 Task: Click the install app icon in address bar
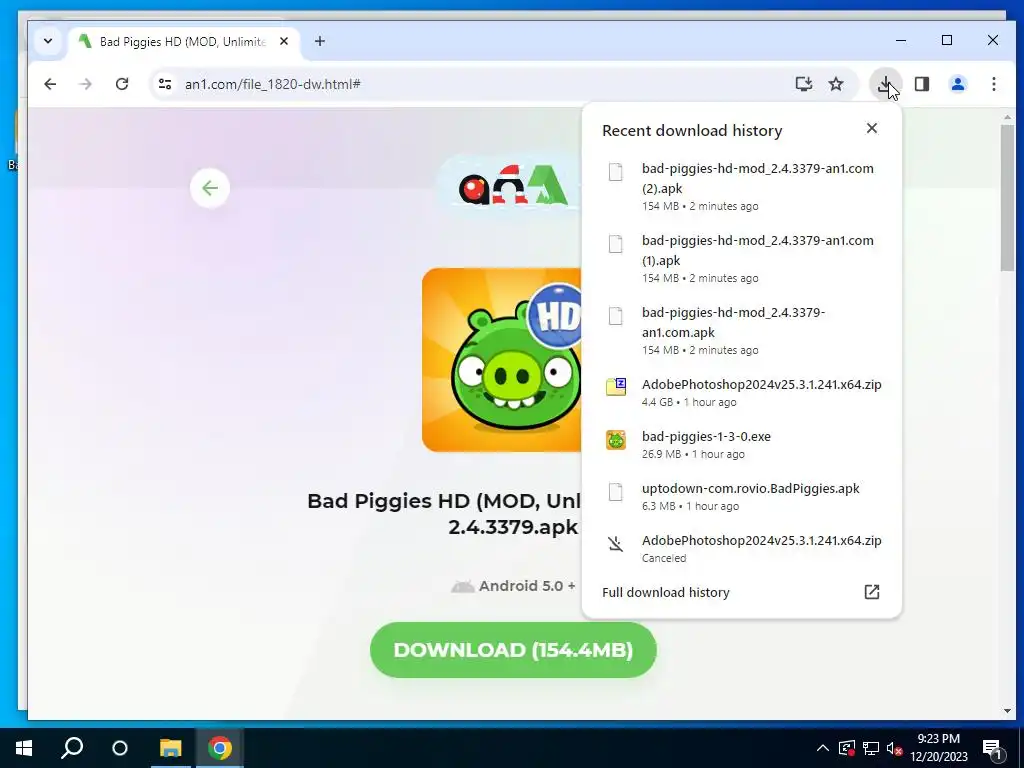803,84
